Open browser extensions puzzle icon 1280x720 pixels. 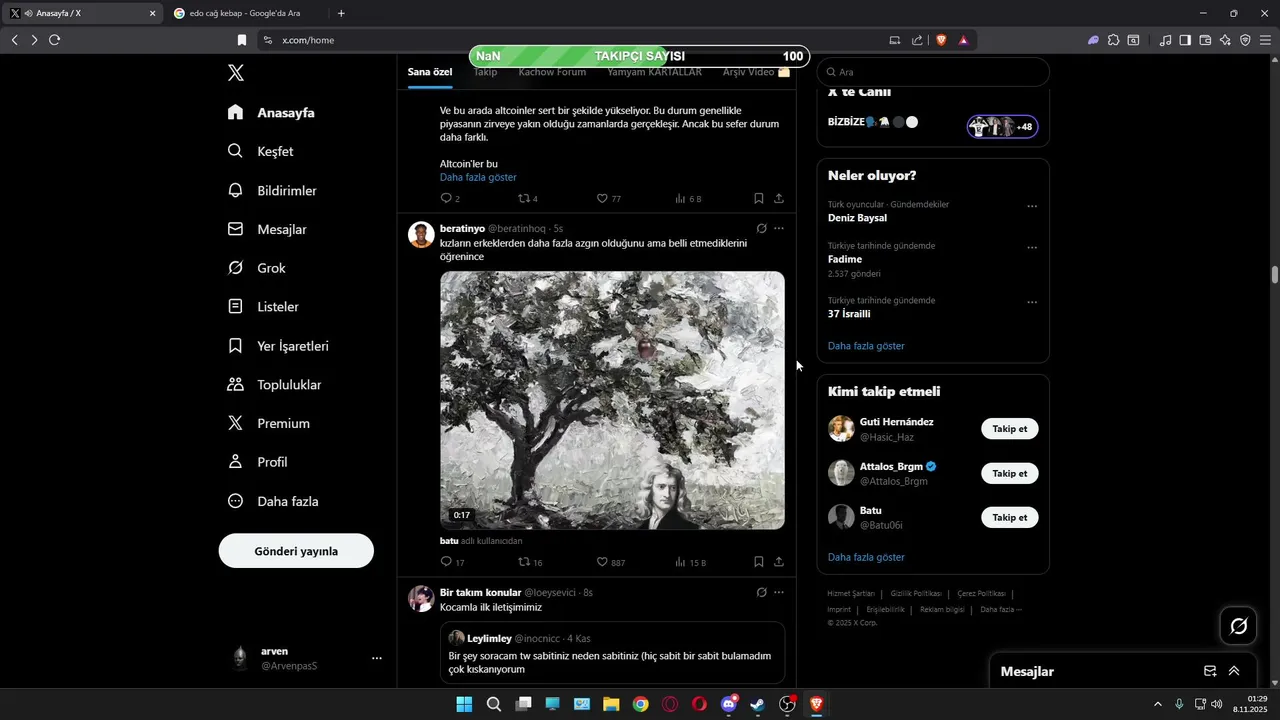click(x=1113, y=40)
